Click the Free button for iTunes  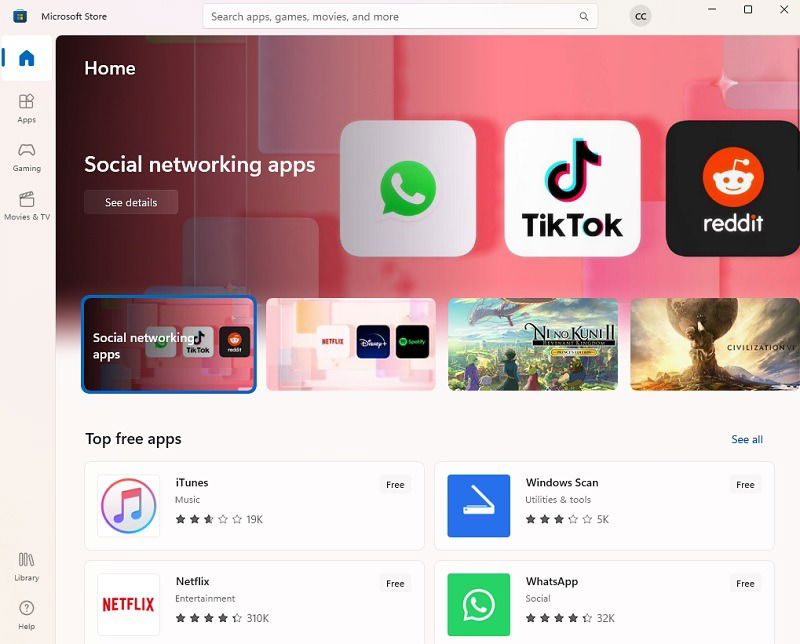click(x=395, y=485)
